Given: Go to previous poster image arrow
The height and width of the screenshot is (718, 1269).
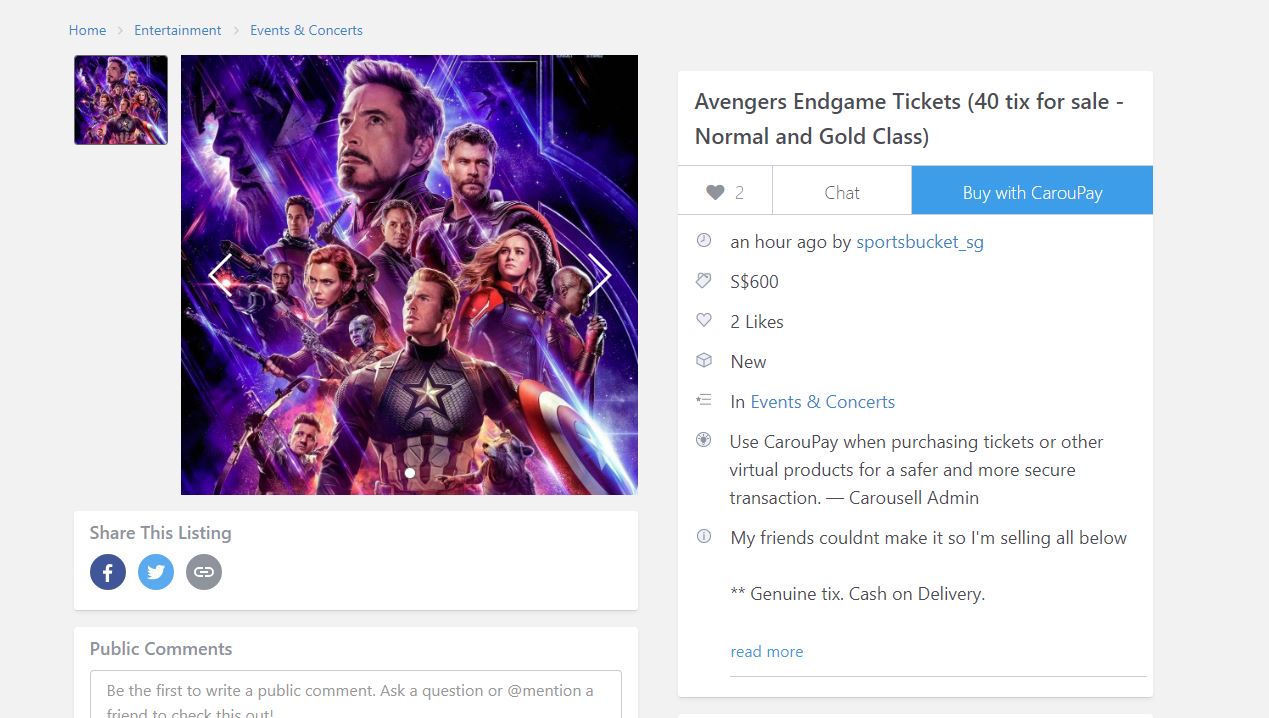Looking at the screenshot, I should (x=220, y=275).
